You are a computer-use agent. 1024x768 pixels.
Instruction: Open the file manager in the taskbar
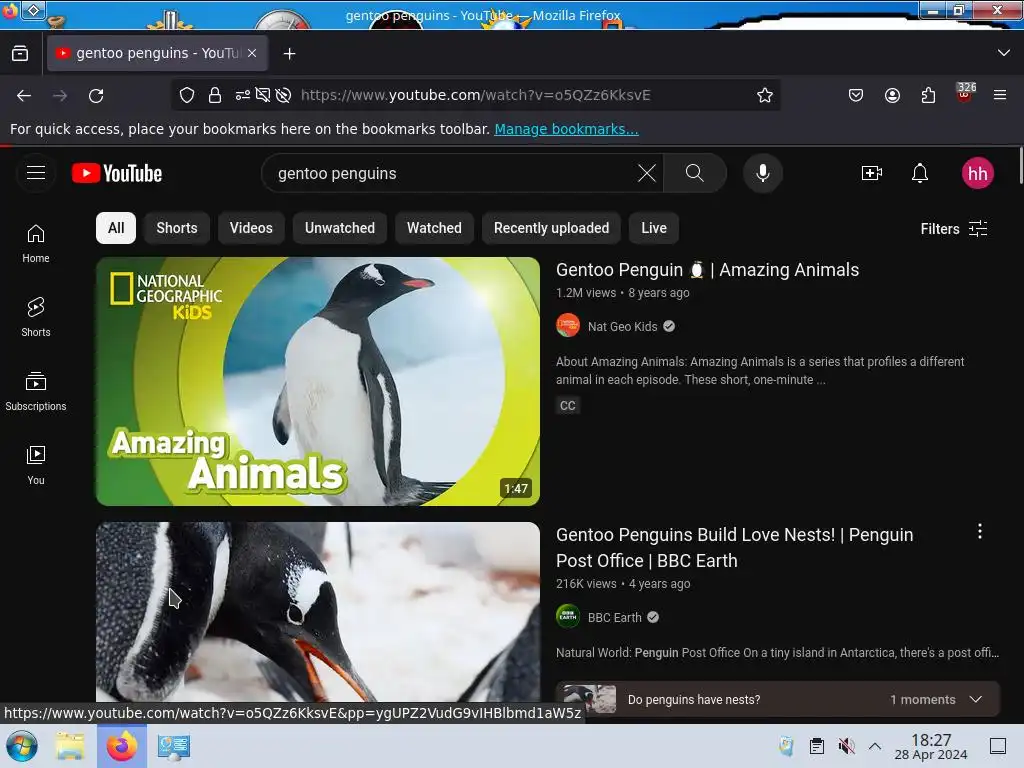pyautogui.click(x=70, y=746)
